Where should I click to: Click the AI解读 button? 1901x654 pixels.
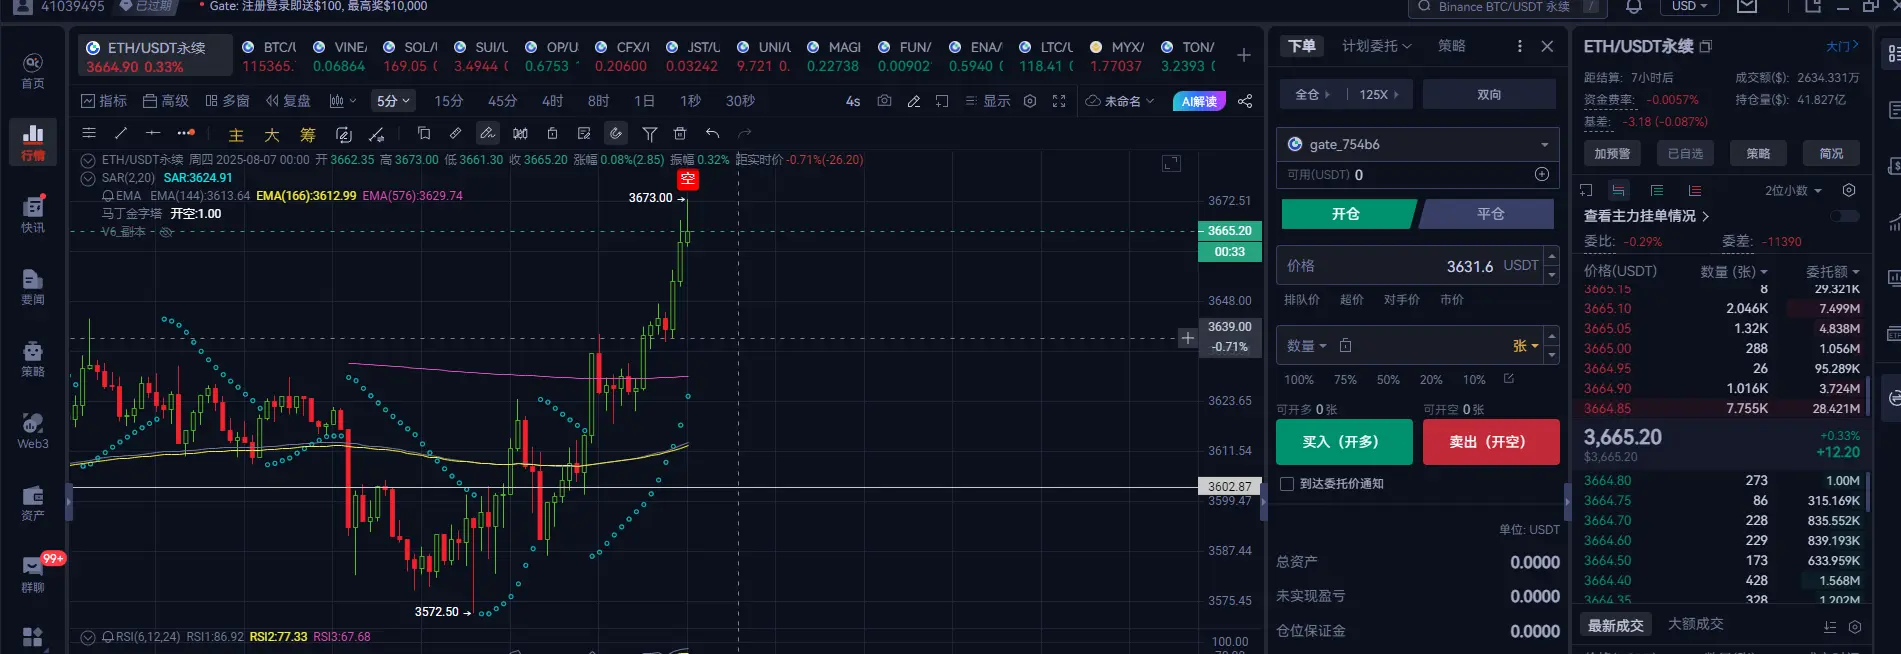click(1199, 101)
